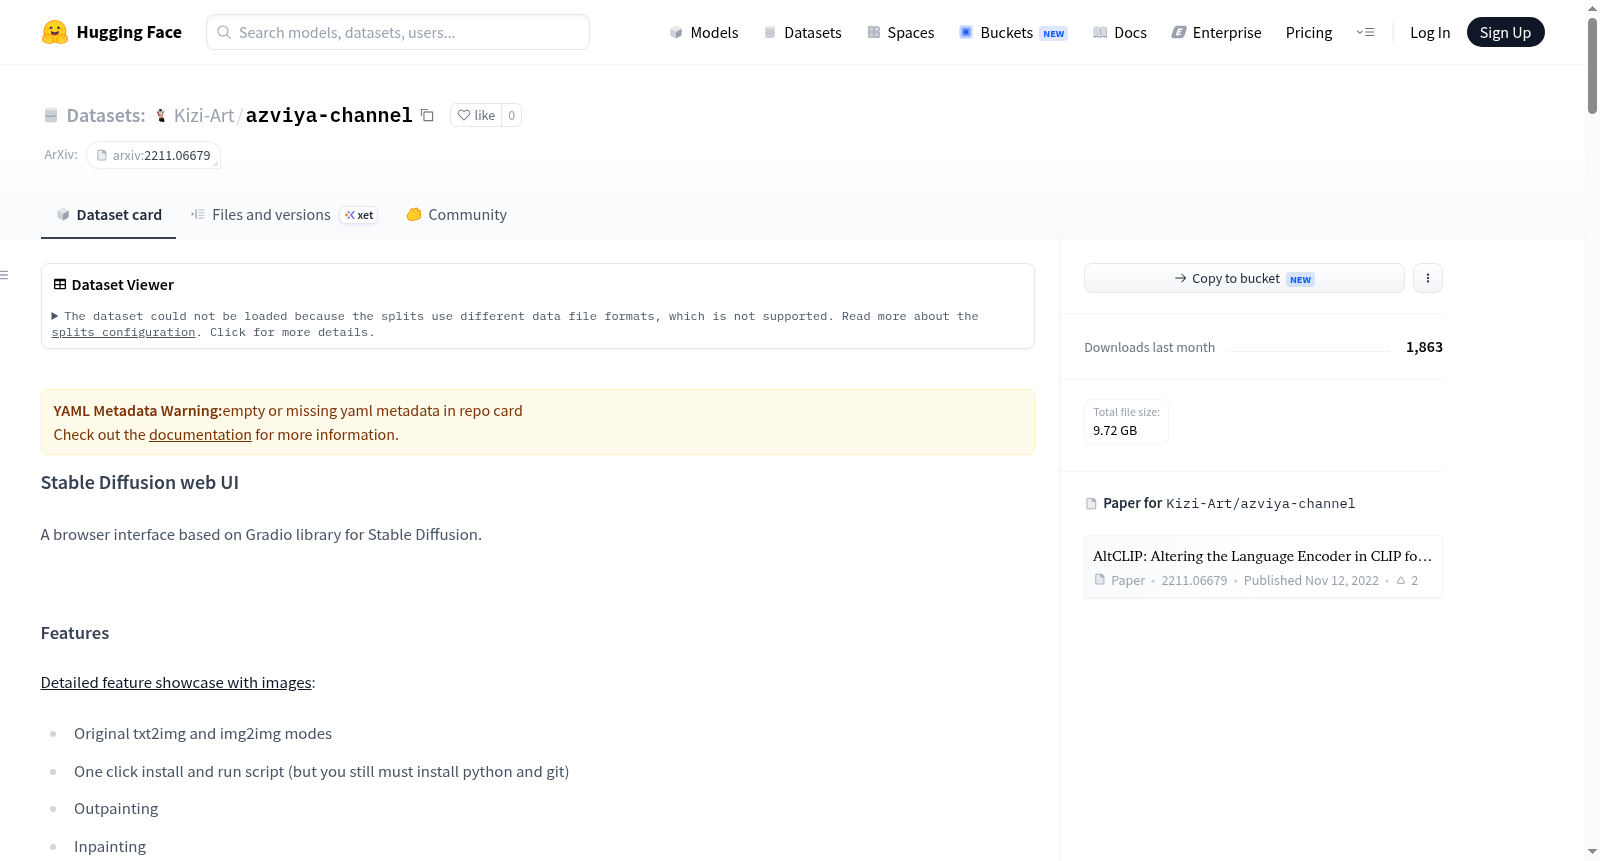
Task: Focus the search models, datasets, users field
Action: (398, 32)
